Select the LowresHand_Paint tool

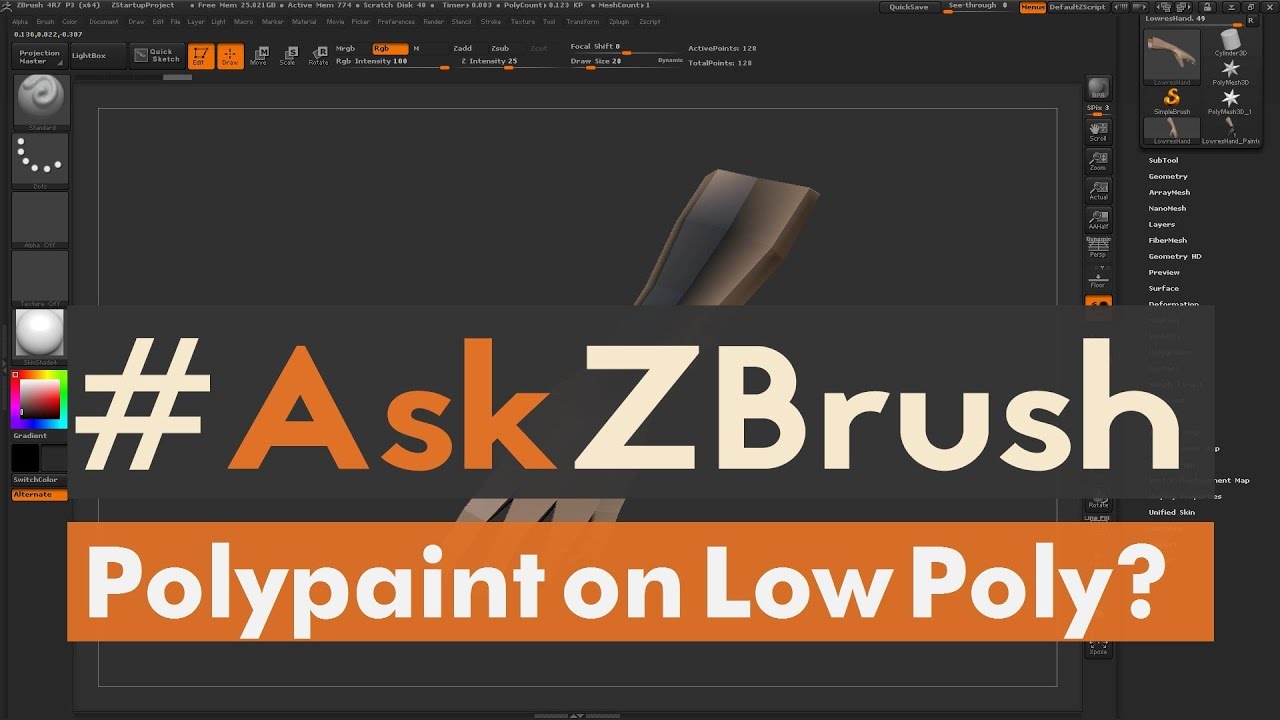pyautogui.click(x=1231, y=130)
